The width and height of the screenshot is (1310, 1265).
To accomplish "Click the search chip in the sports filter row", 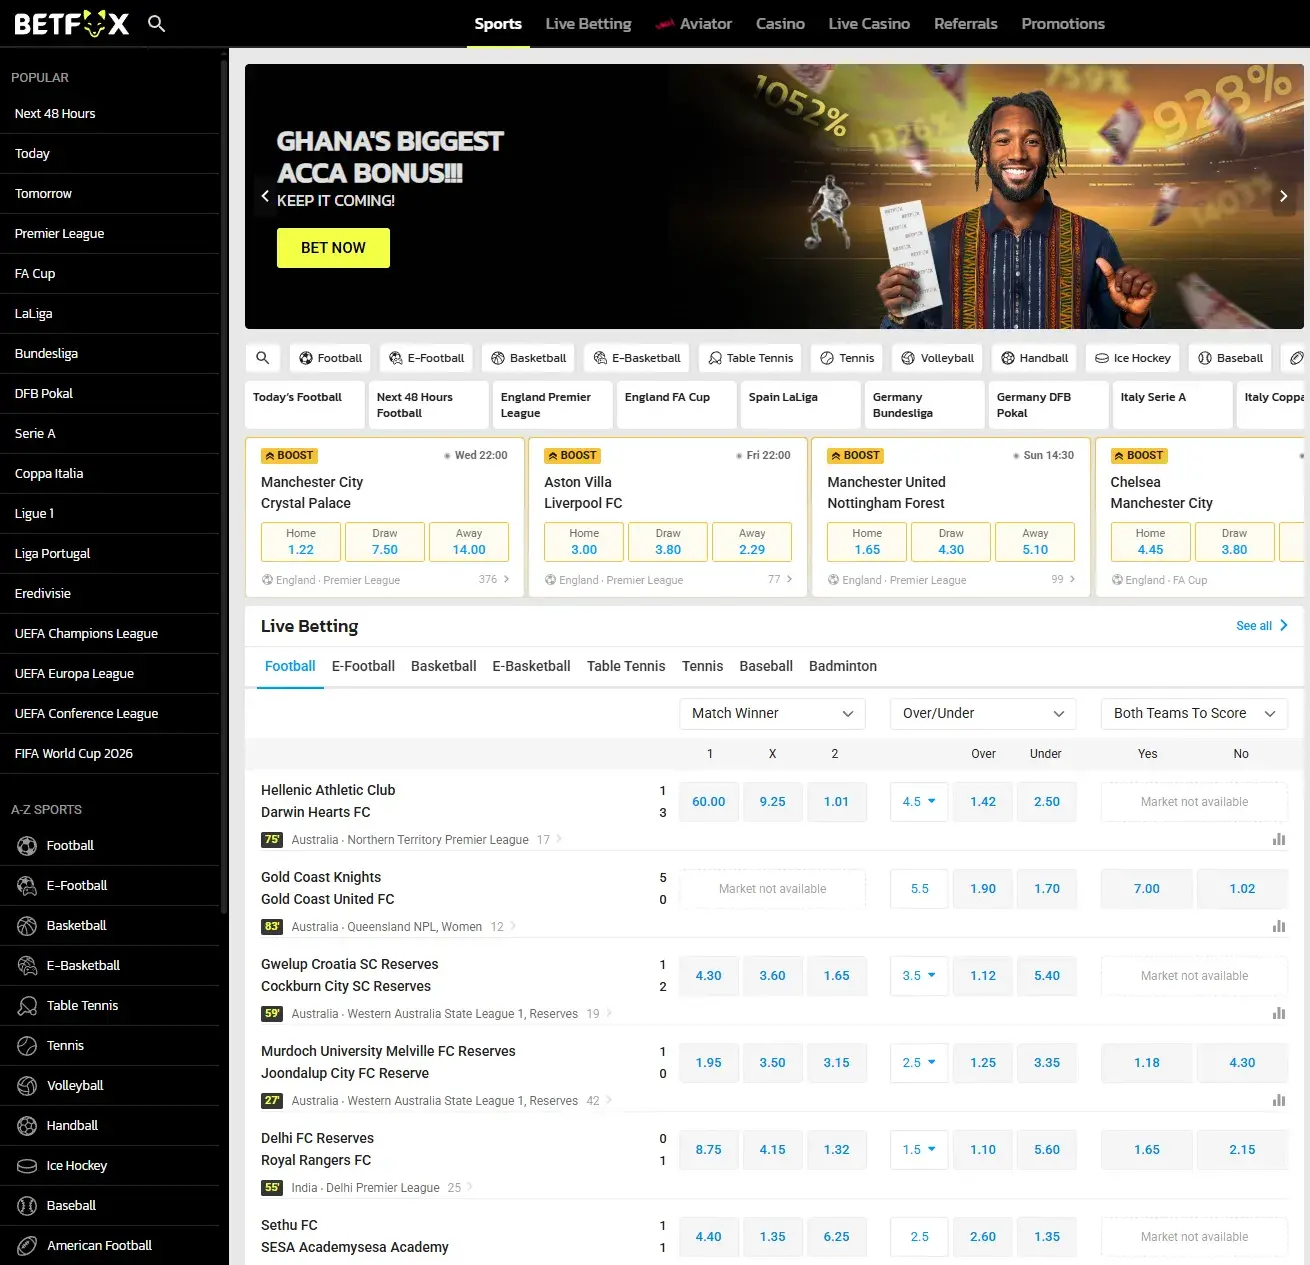I will pyautogui.click(x=262, y=358).
